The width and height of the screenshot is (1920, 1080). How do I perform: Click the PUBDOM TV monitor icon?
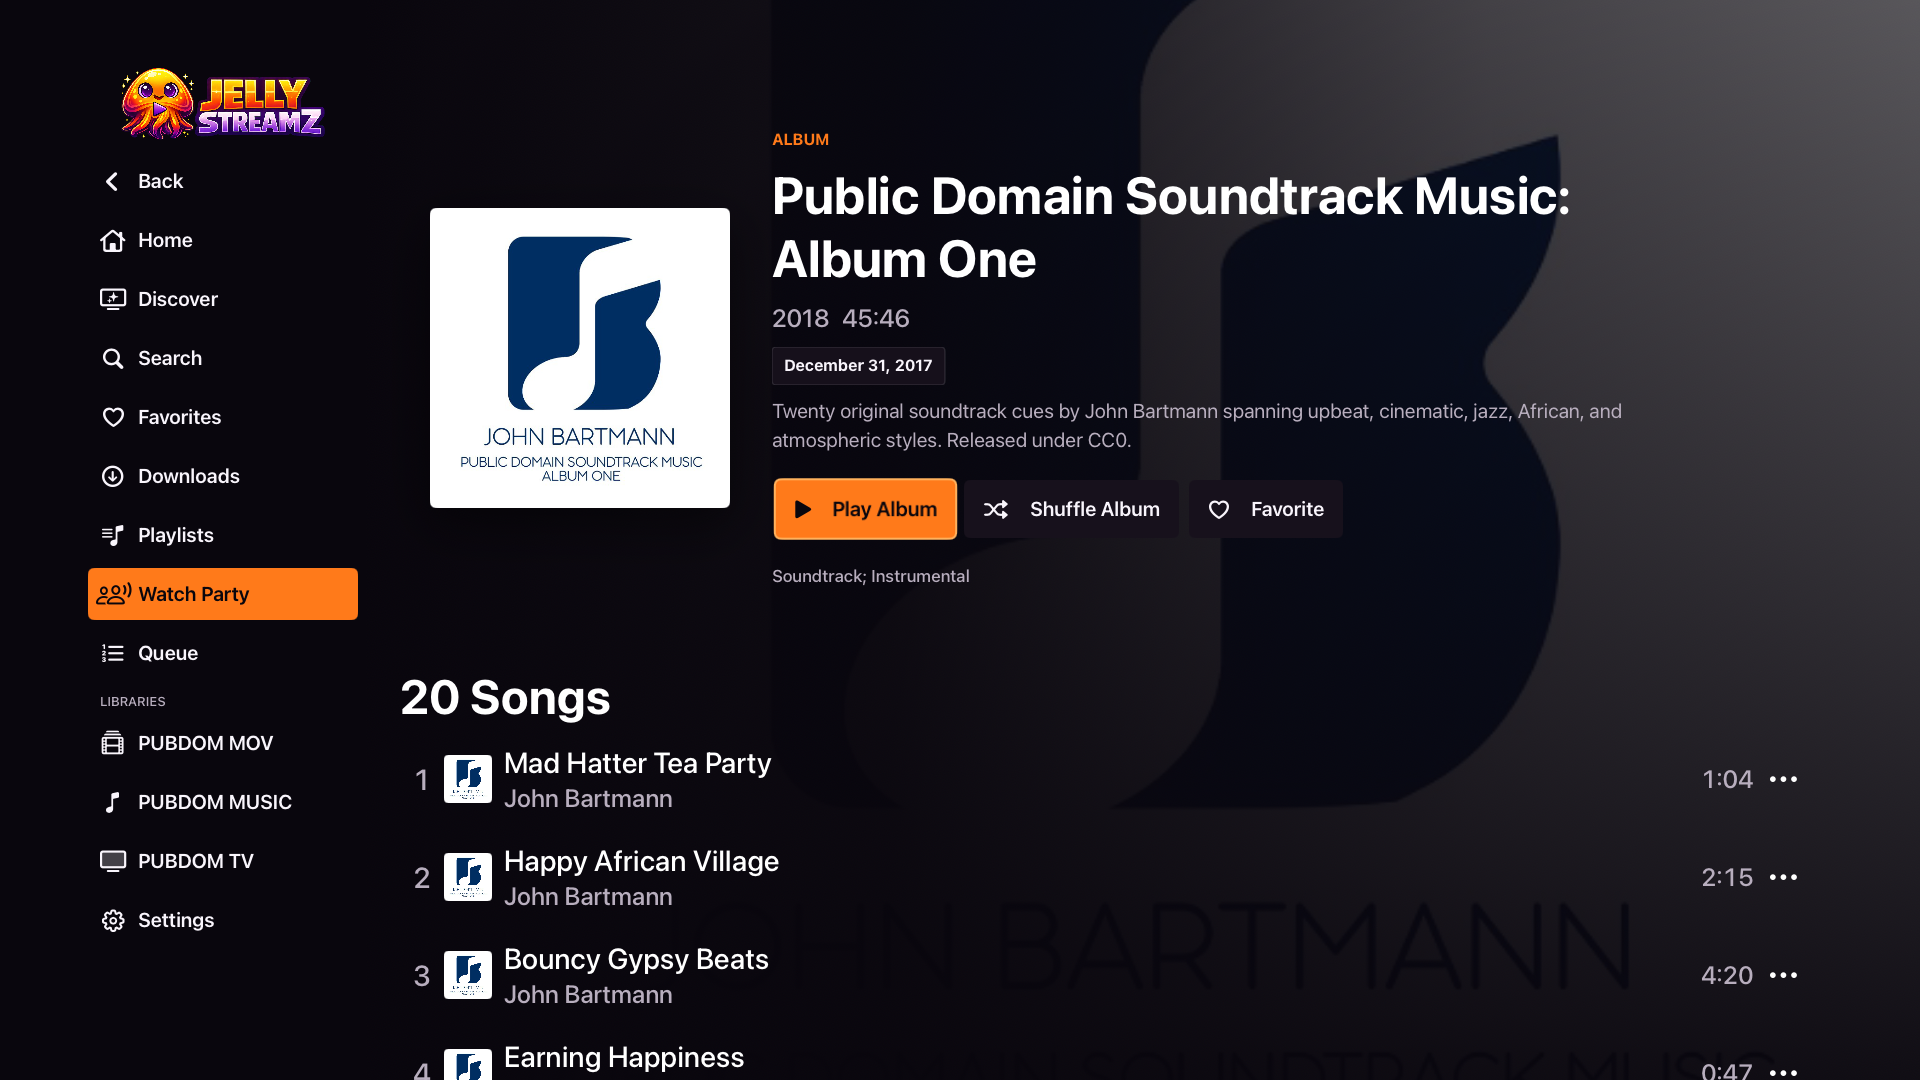pos(113,861)
